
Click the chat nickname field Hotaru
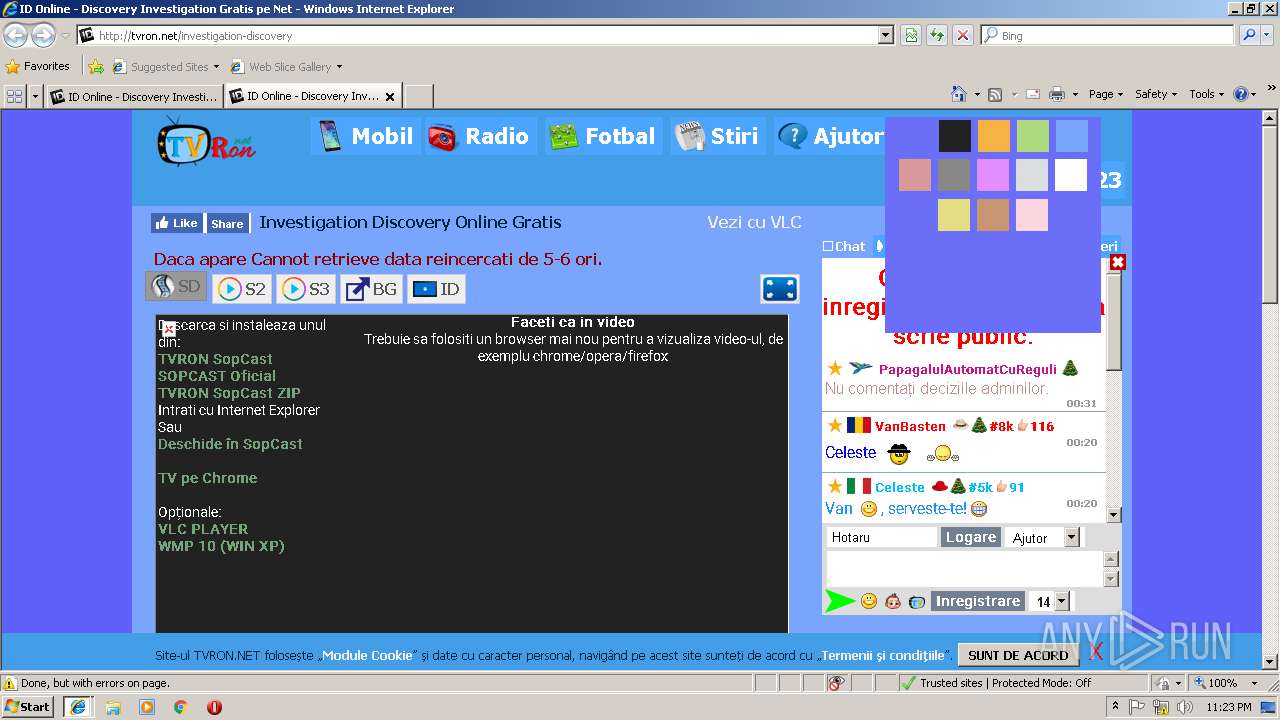[881, 537]
